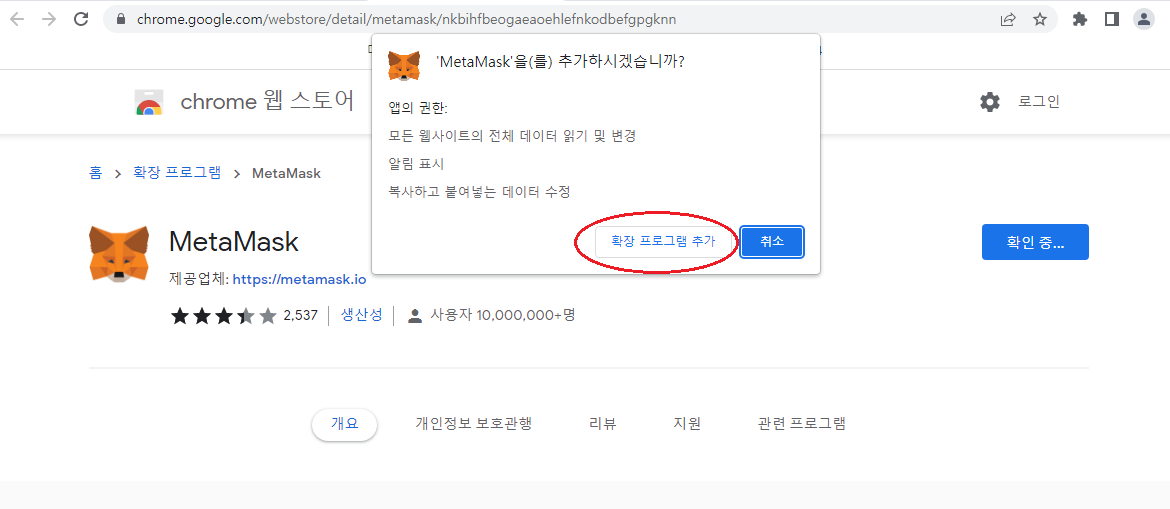Click the 확장 프로그램 추가 button

(663, 241)
